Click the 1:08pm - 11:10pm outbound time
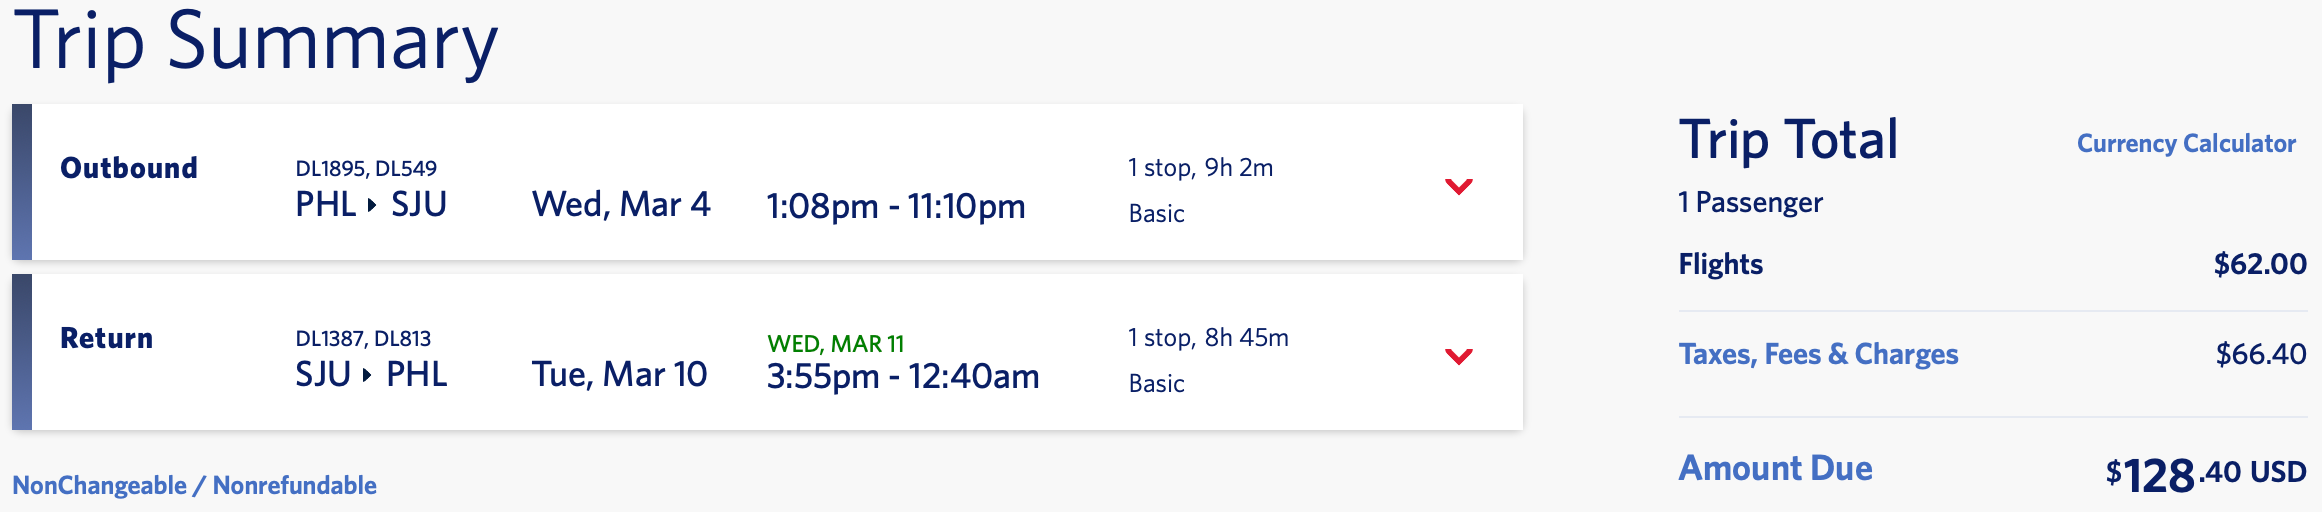This screenshot has height=512, width=2322. pyautogui.click(x=896, y=206)
